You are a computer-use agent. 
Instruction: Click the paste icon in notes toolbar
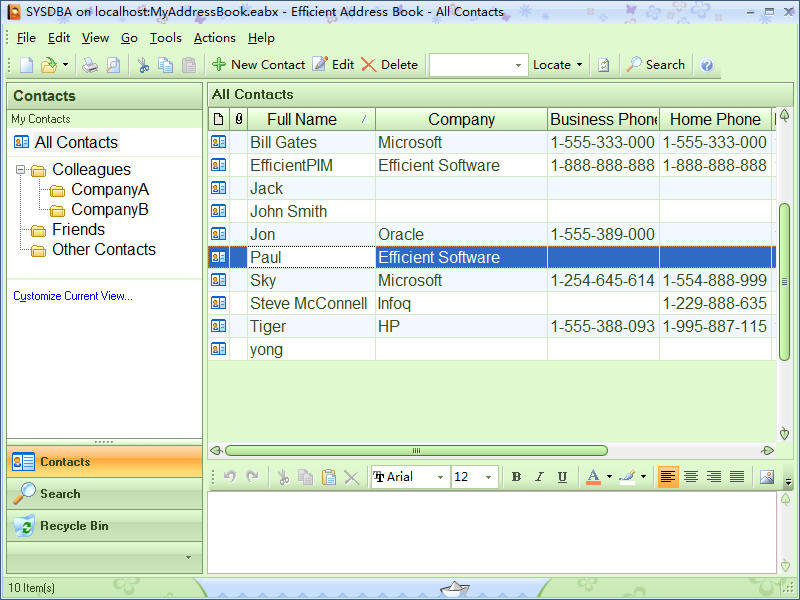click(x=329, y=477)
